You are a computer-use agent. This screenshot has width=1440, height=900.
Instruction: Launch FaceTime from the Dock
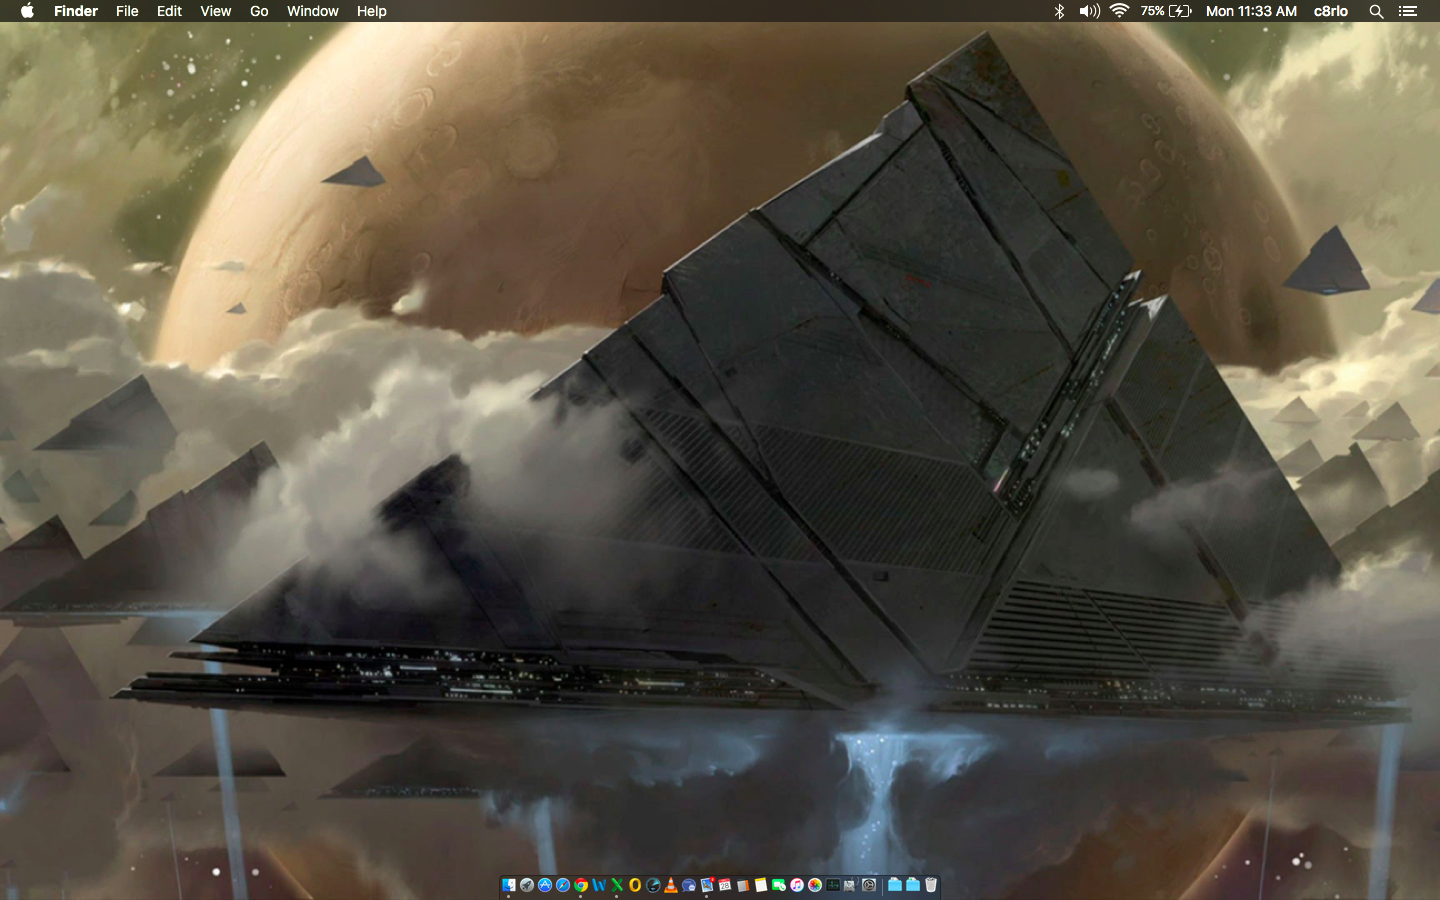pos(779,885)
